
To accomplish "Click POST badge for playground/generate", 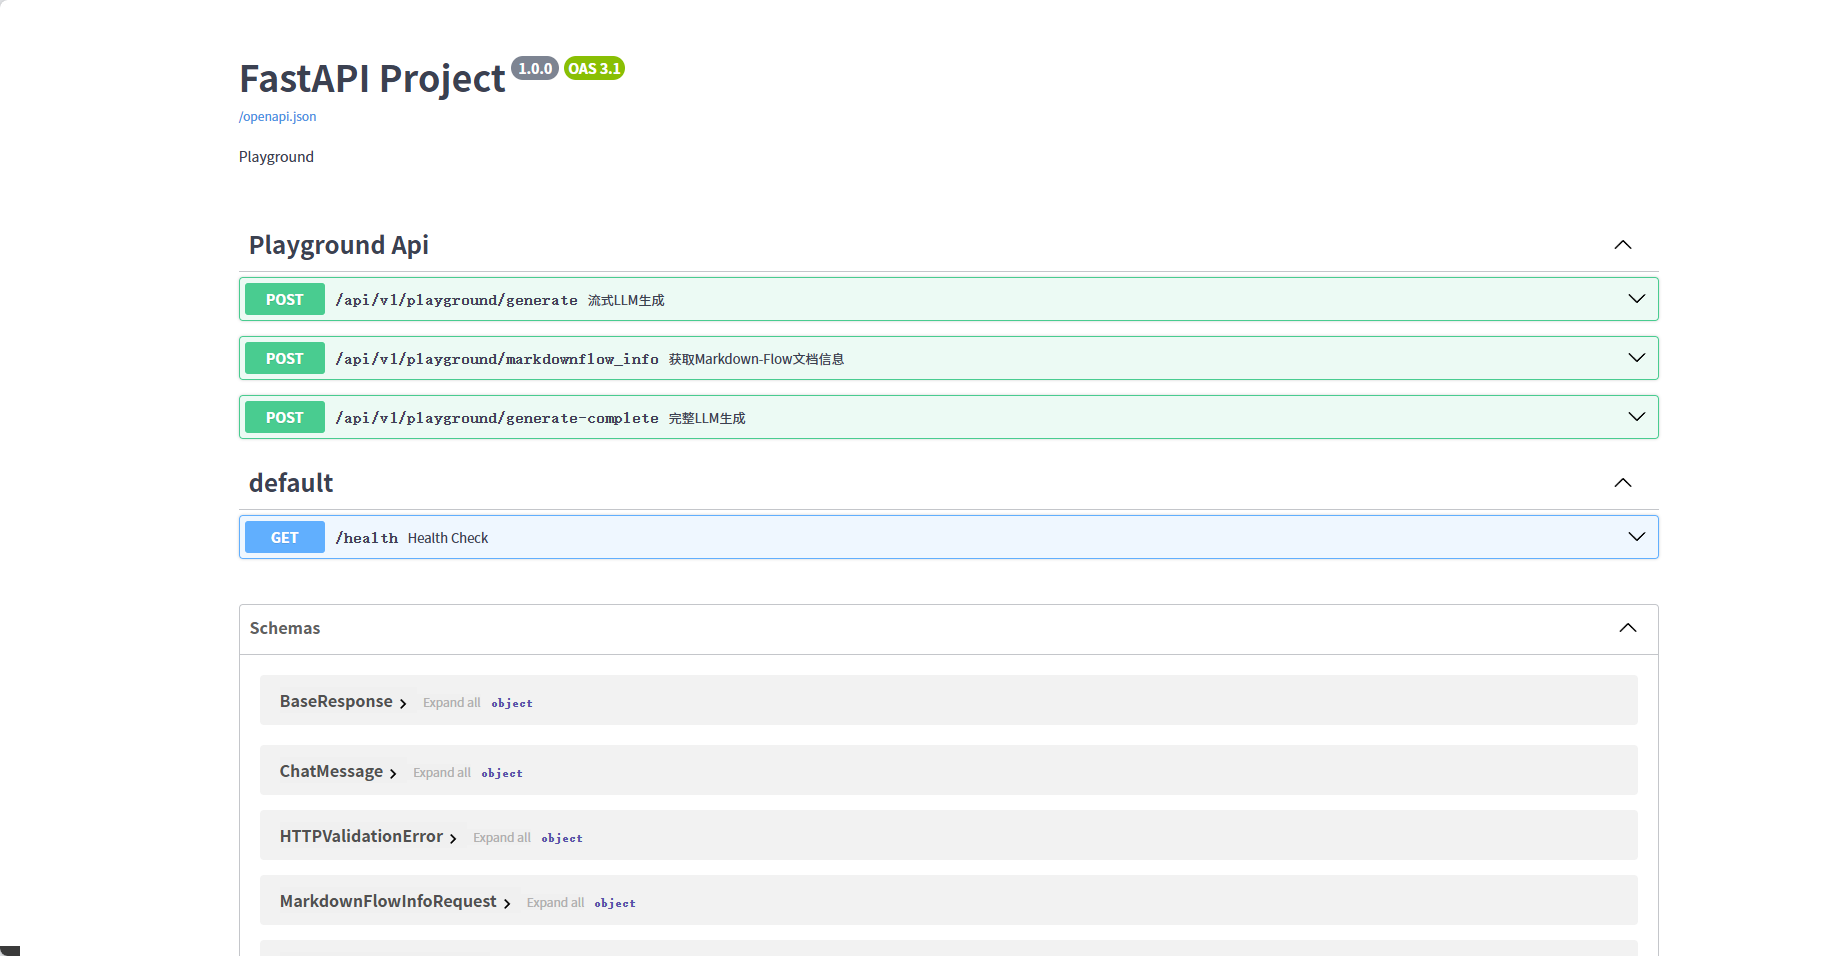I will 285,299.
